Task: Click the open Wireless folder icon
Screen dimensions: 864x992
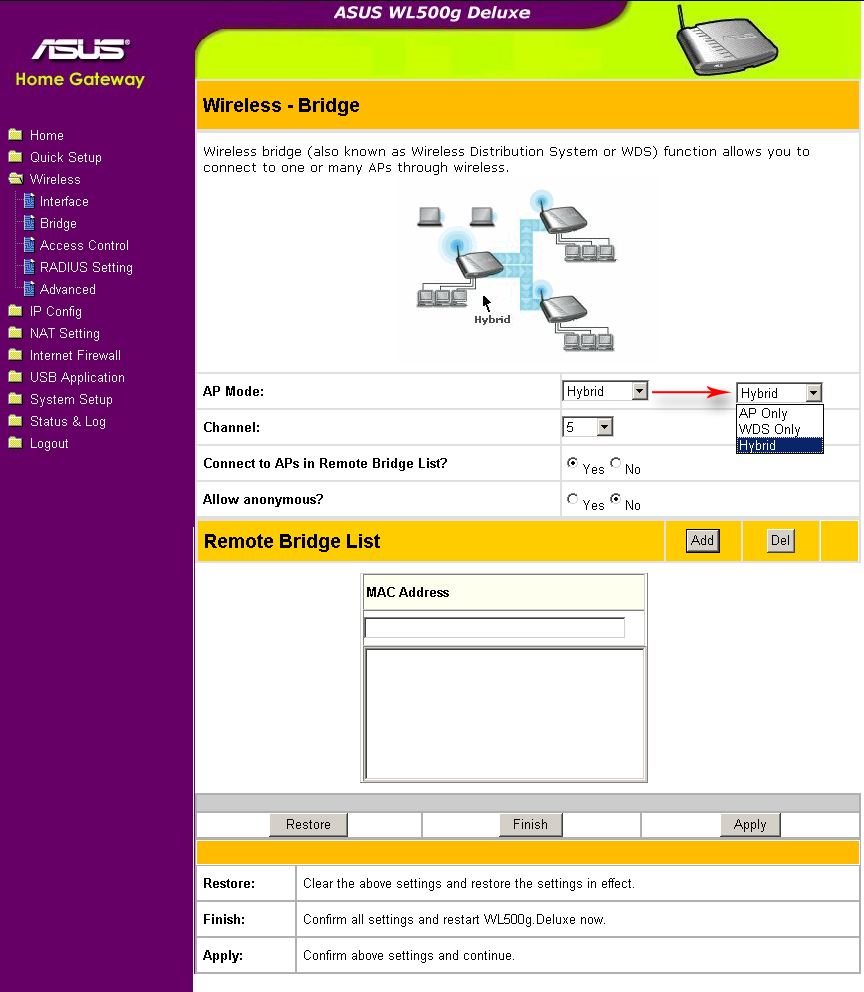Action: tap(16, 178)
